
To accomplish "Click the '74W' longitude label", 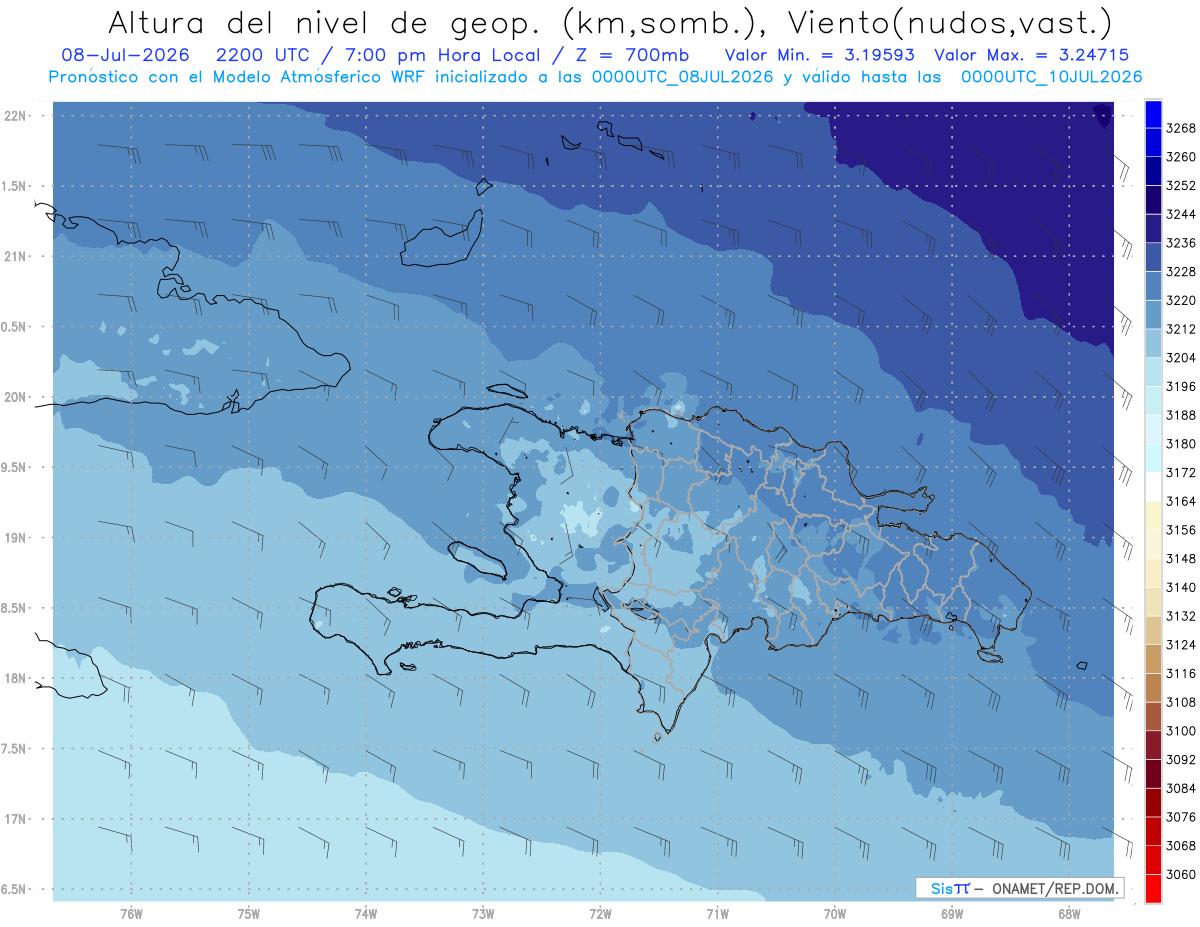I will coord(366,914).
